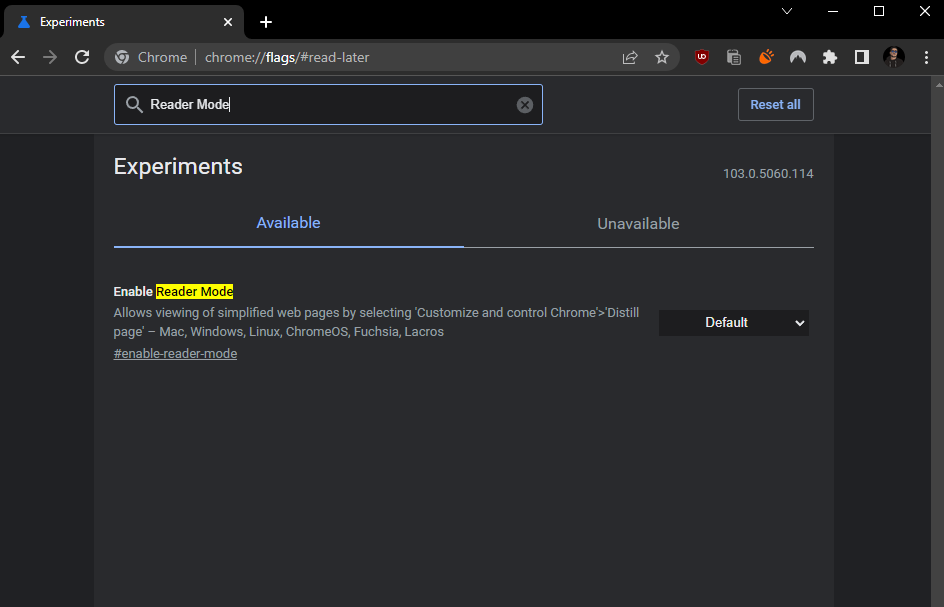Open the three-dot Chrome menu
Image resolution: width=944 pixels, height=607 pixels.
click(x=927, y=57)
